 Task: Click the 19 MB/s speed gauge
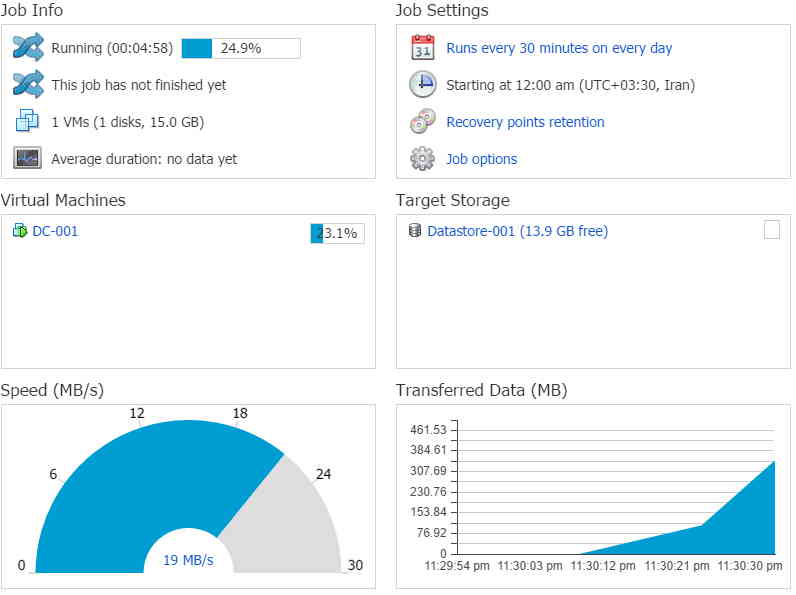188,497
